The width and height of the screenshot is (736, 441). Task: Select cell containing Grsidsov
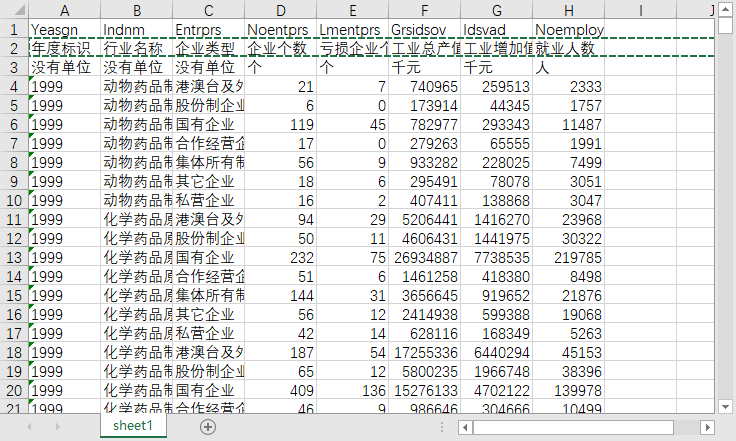click(424, 30)
